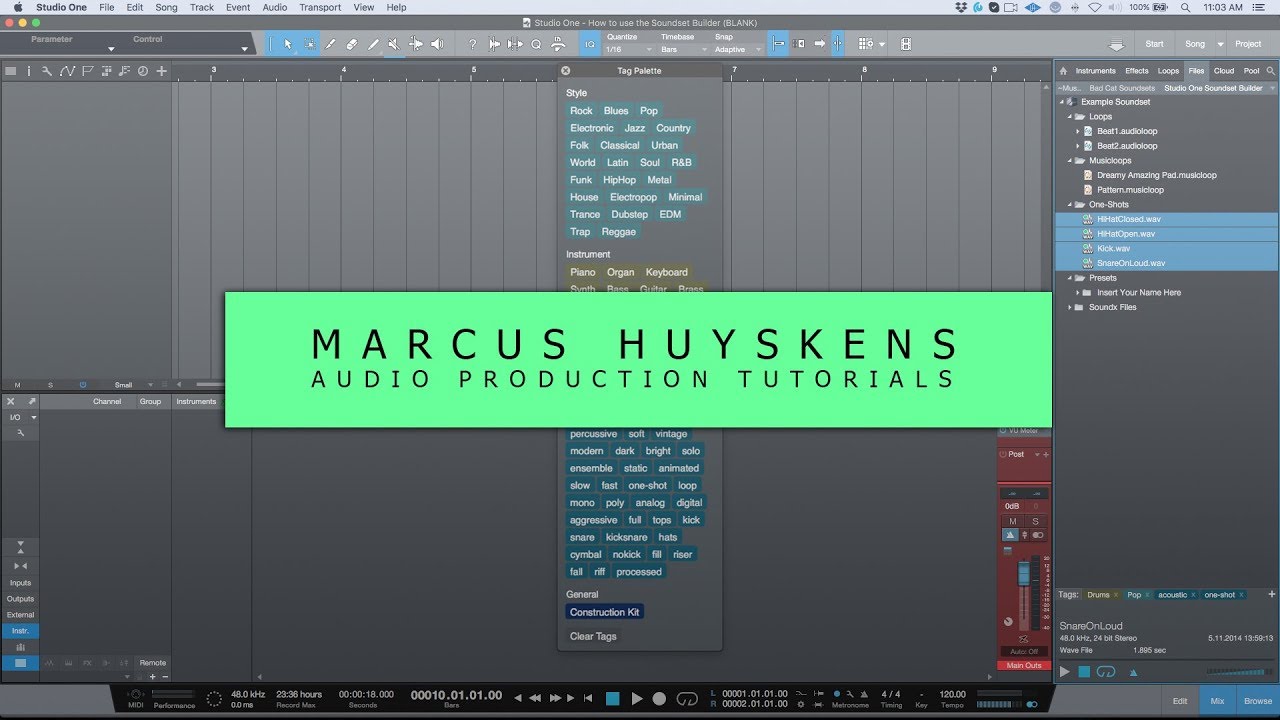
Task: Open the Mix view
Action: [x=1217, y=701]
